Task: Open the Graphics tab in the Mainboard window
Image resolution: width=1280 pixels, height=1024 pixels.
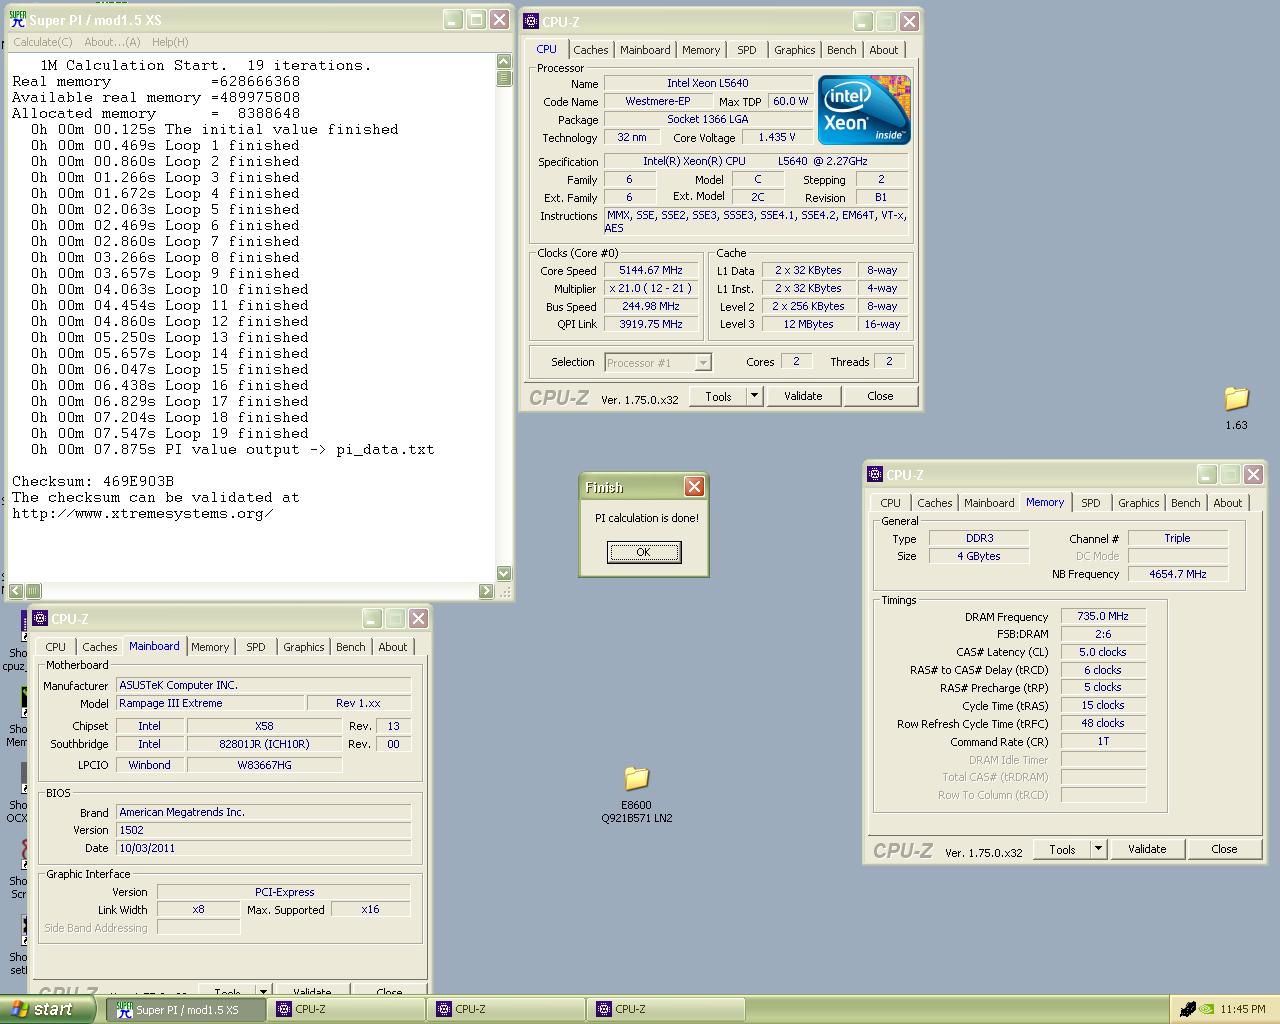Action: coord(303,647)
